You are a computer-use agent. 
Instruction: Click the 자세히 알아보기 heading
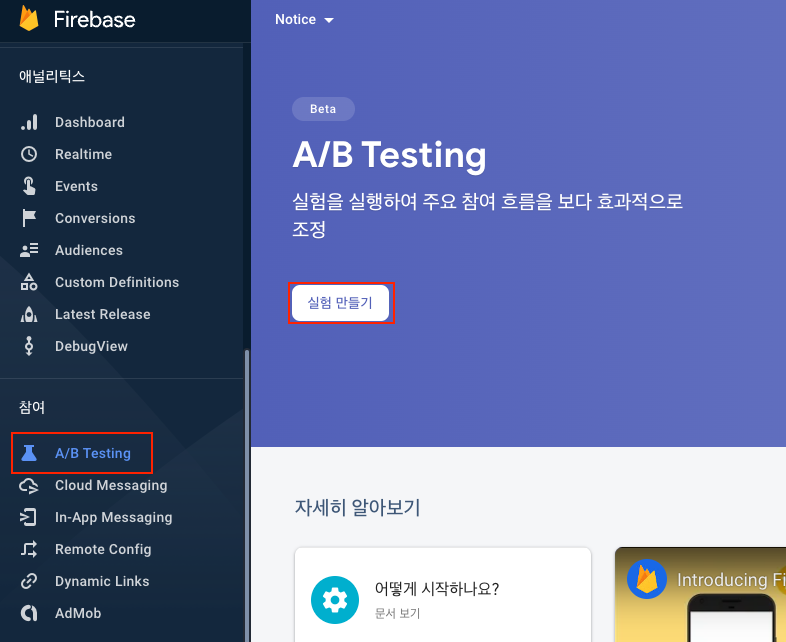(x=357, y=507)
